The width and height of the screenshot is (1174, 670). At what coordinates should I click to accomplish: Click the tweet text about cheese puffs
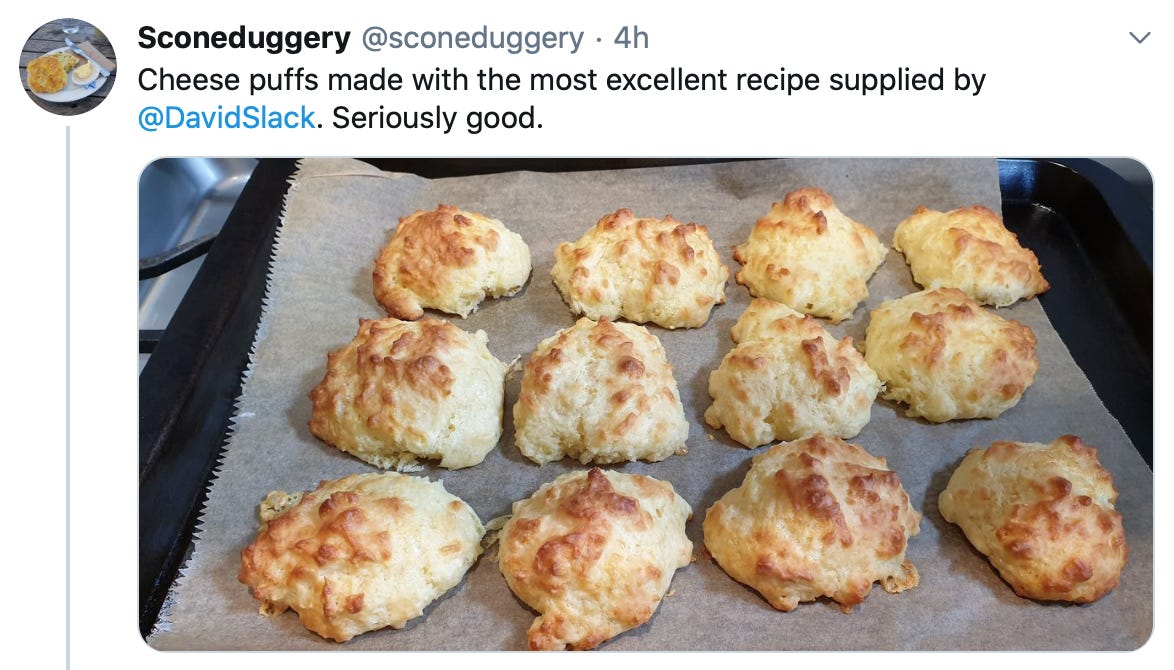click(562, 99)
